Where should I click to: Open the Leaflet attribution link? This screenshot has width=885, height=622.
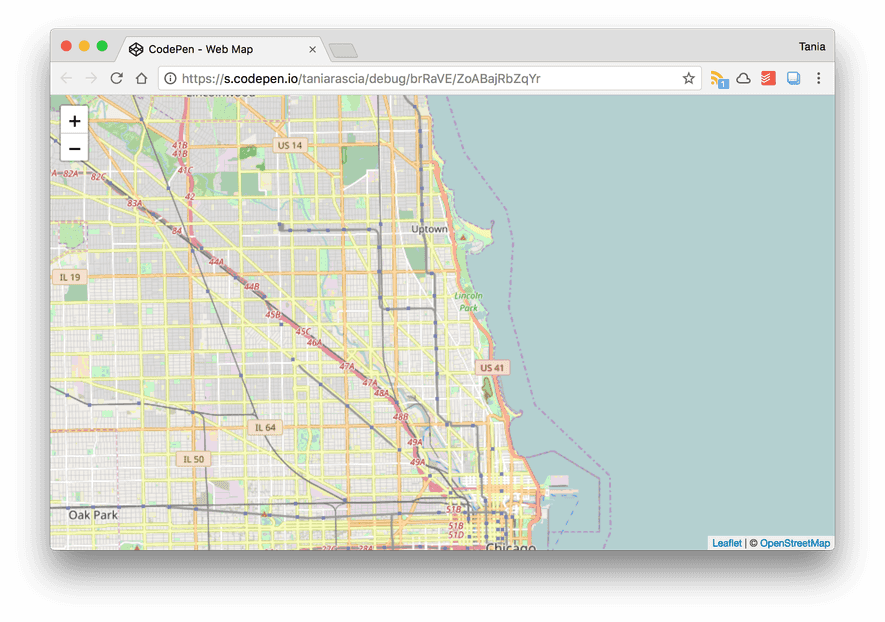point(727,543)
